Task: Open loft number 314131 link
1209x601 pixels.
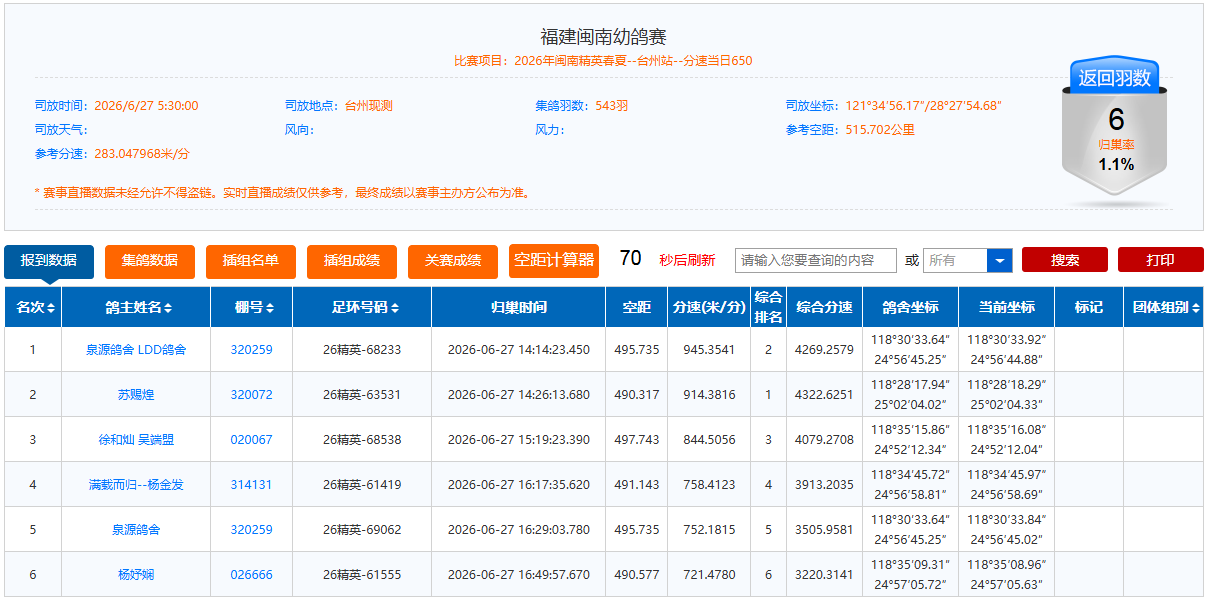Action: 252,485
